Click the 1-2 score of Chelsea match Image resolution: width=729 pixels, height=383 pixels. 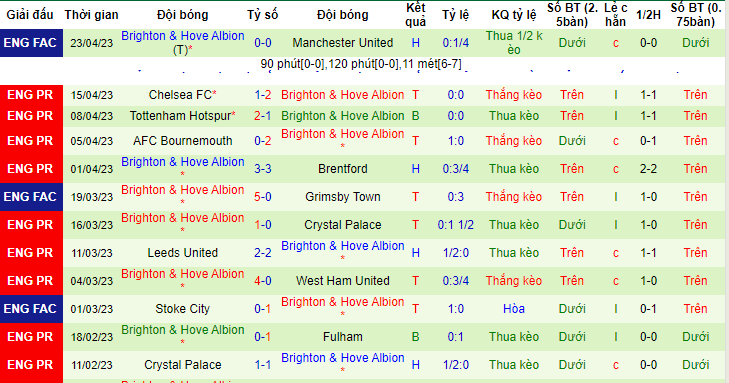click(263, 95)
